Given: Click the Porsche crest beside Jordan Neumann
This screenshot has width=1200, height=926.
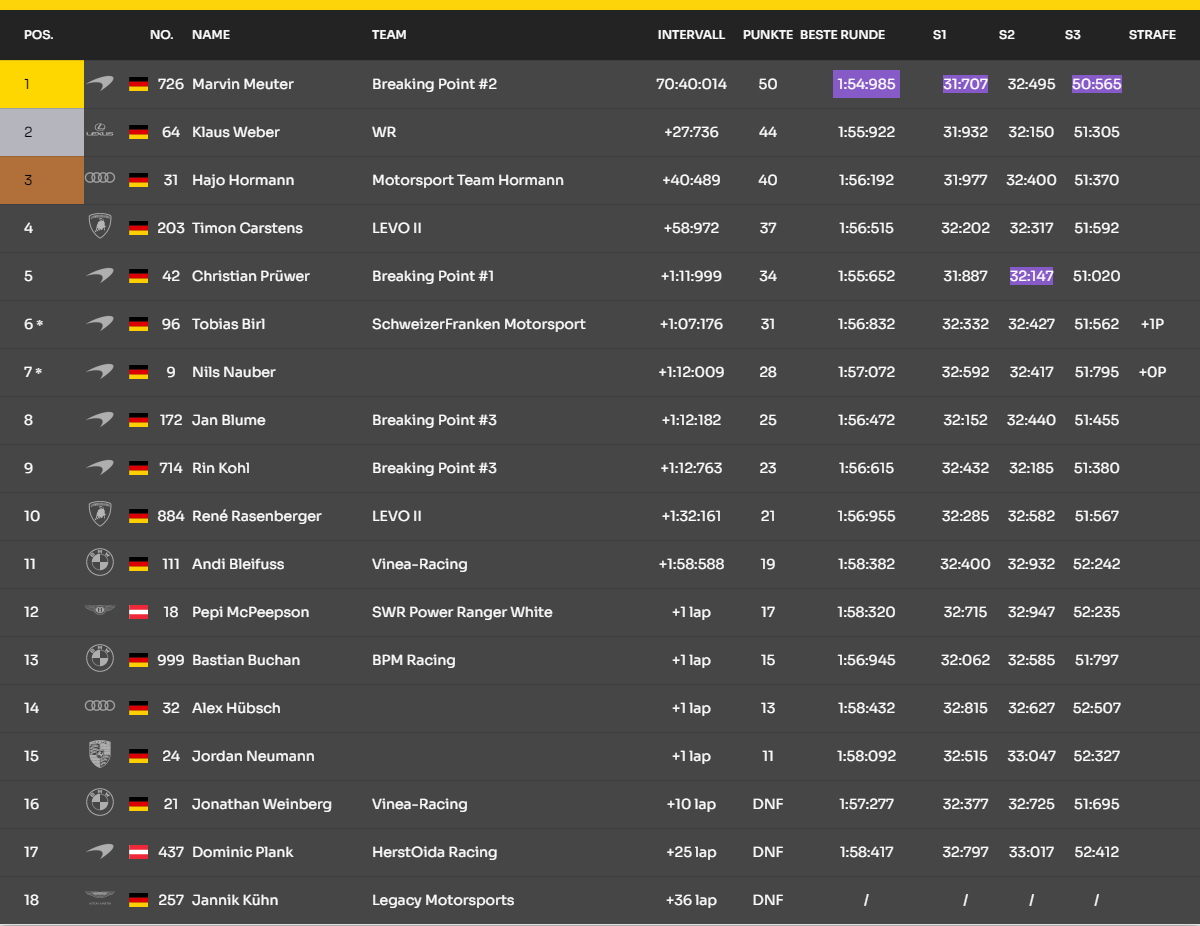Looking at the screenshot, I should pyautogui.click(x=100, y=755).
